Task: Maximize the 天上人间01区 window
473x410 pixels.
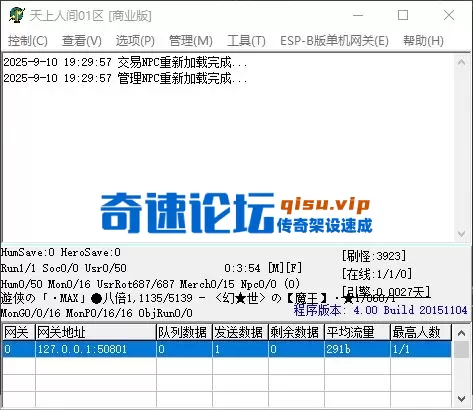Action: tap(403, 15)
